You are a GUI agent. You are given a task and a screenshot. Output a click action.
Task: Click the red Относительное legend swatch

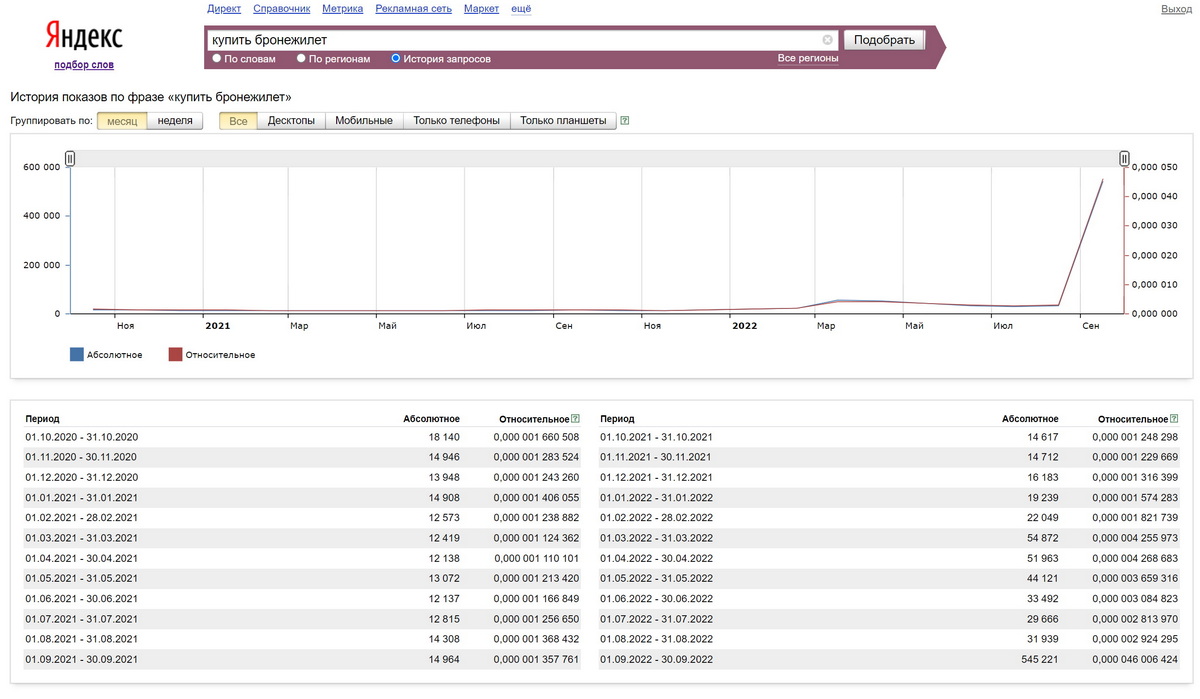(x=175, y=354)
